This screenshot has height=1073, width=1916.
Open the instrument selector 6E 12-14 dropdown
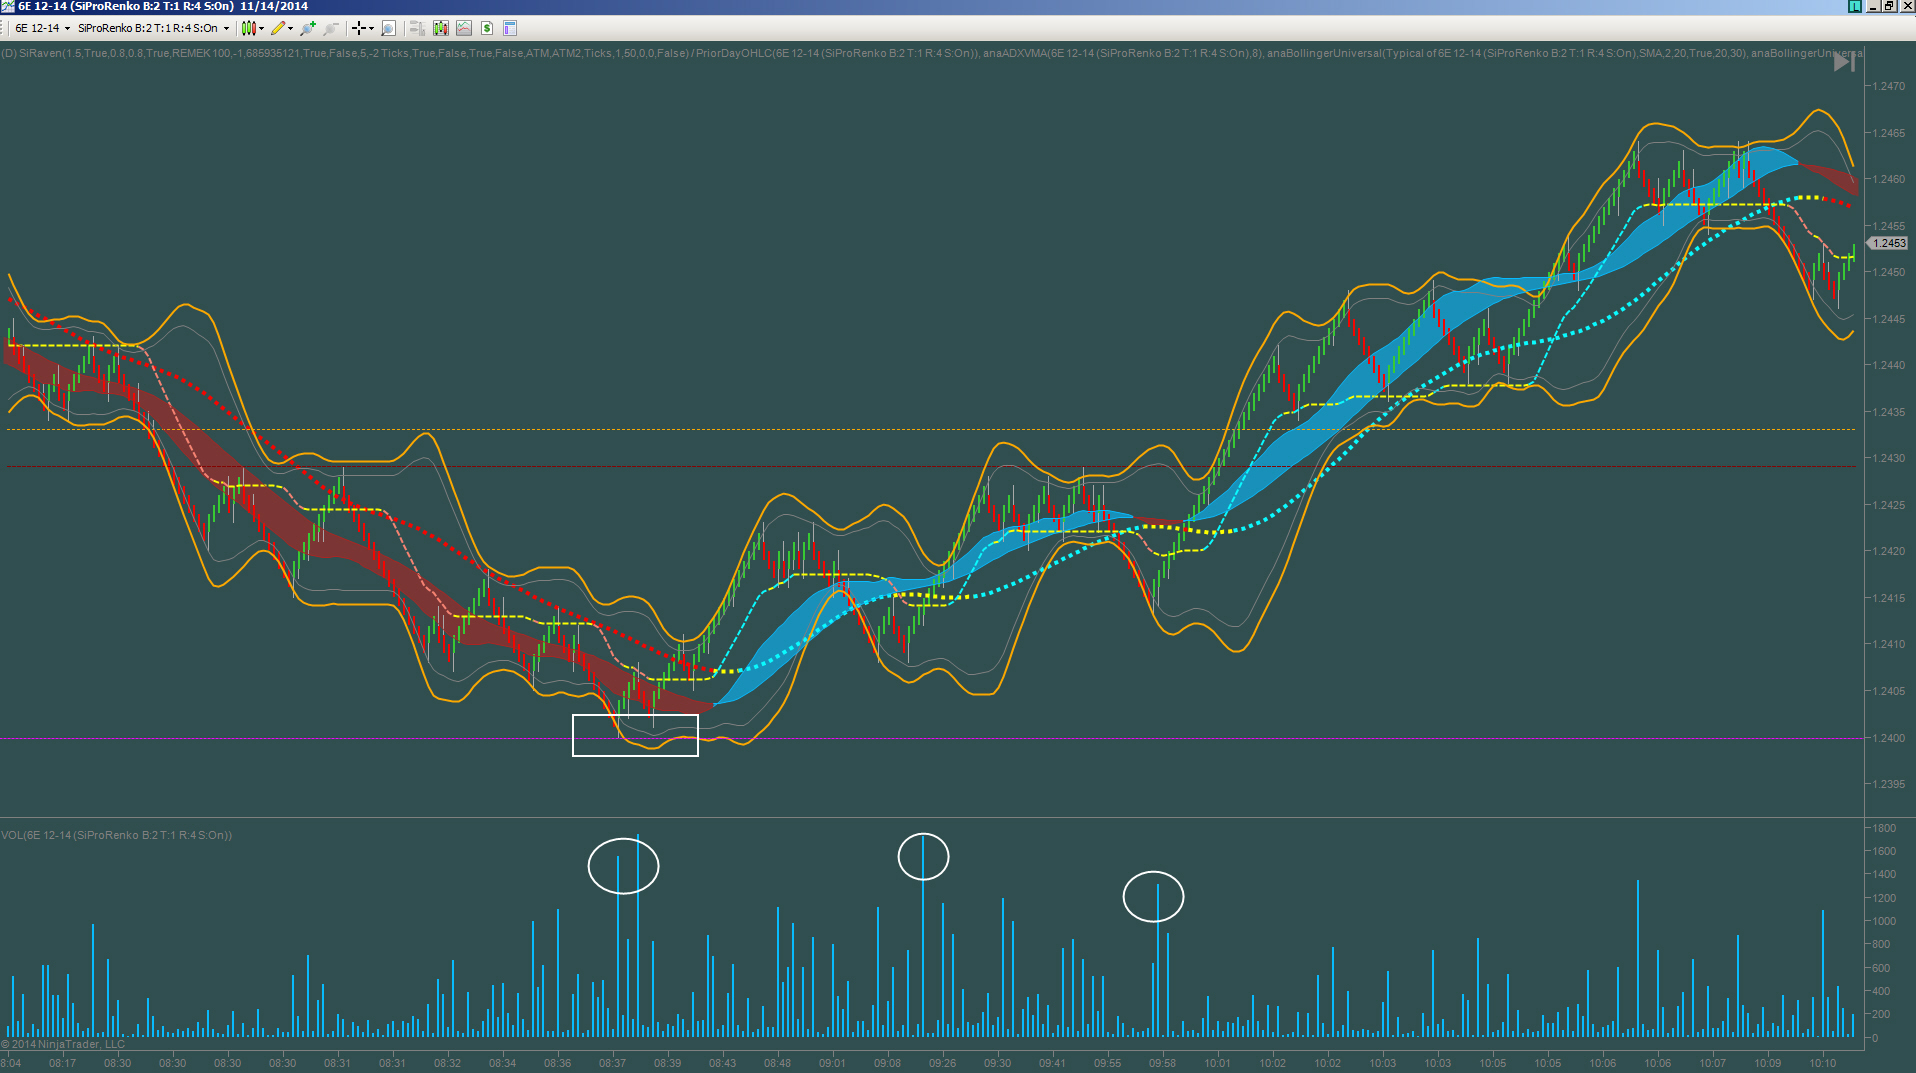tap(43, 28)
